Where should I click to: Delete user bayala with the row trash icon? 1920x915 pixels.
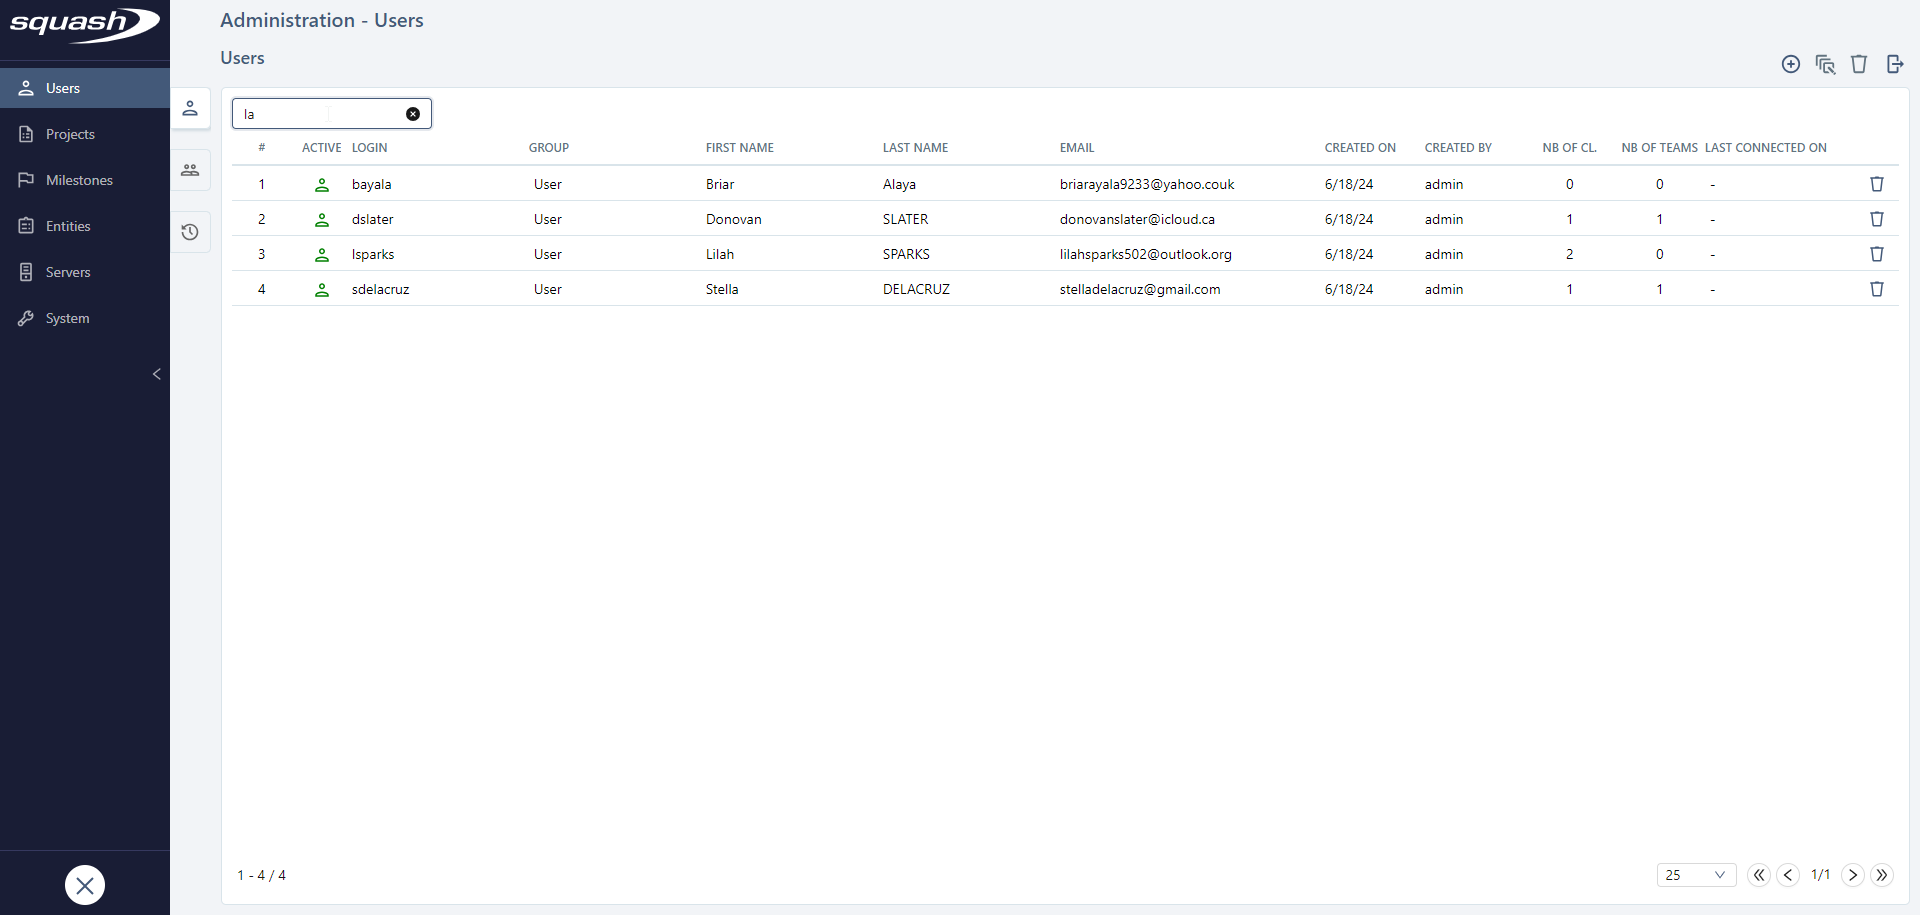[1876, 184]
